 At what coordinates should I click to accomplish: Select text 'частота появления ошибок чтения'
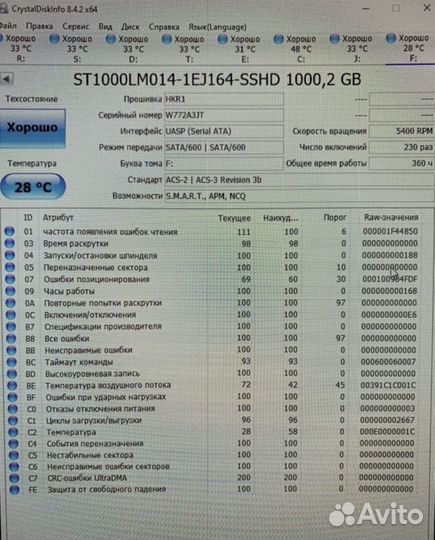point(110,232)
